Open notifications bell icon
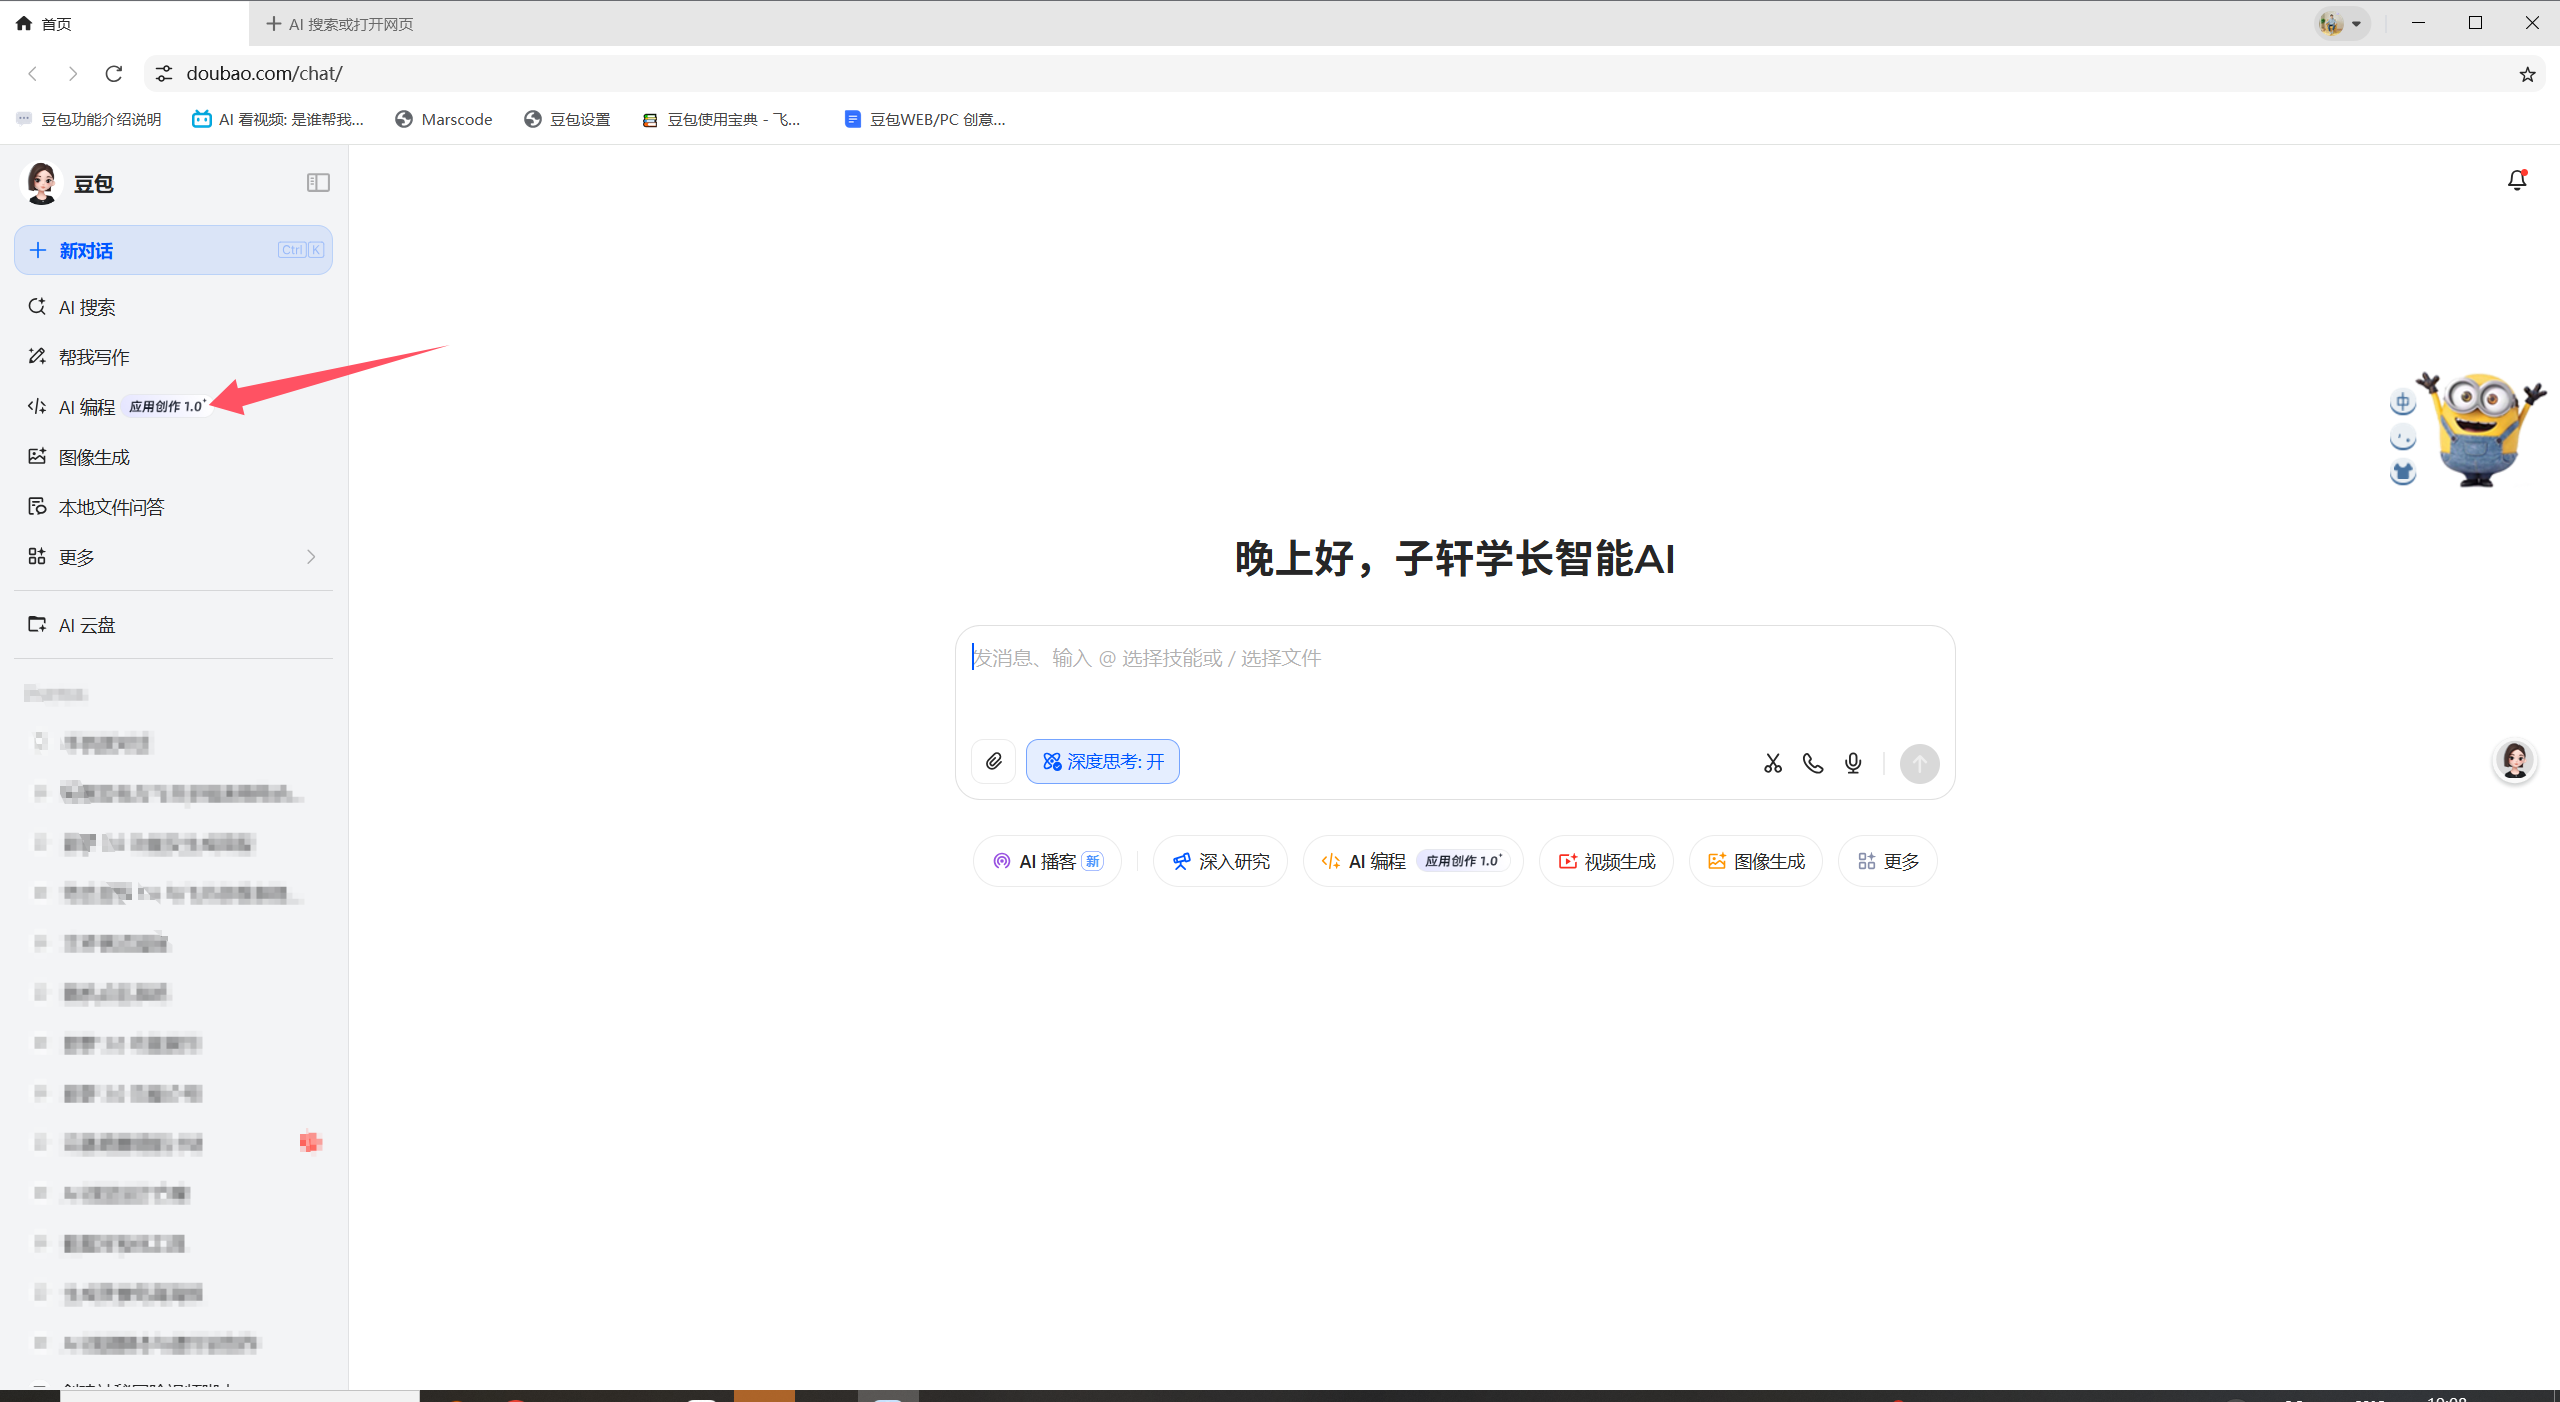The width and height of the screenshot is (2560, 1402). coord(2517,180)
